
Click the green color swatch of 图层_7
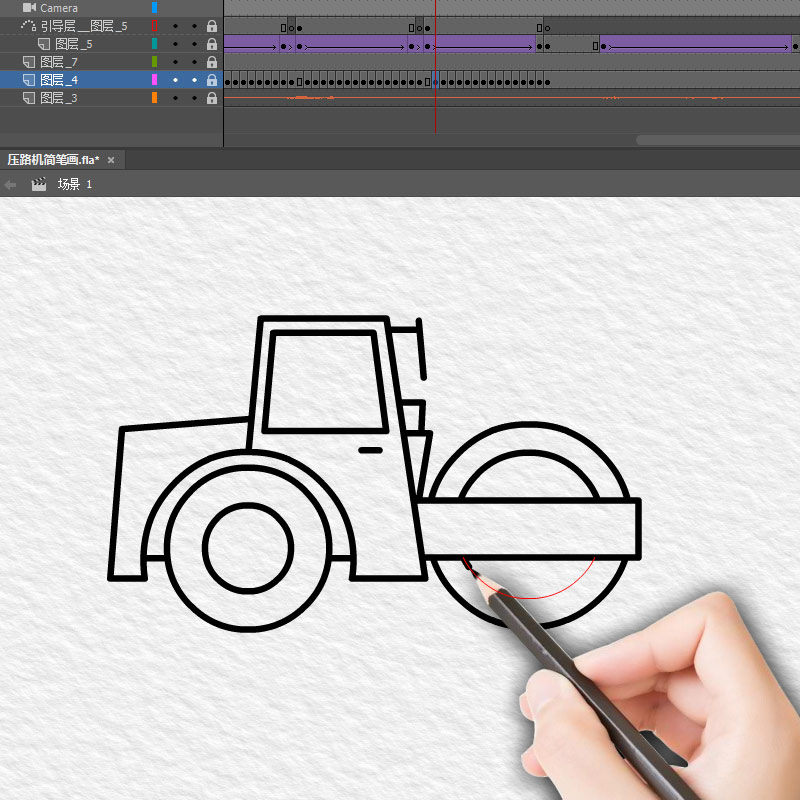pos(155,61)
